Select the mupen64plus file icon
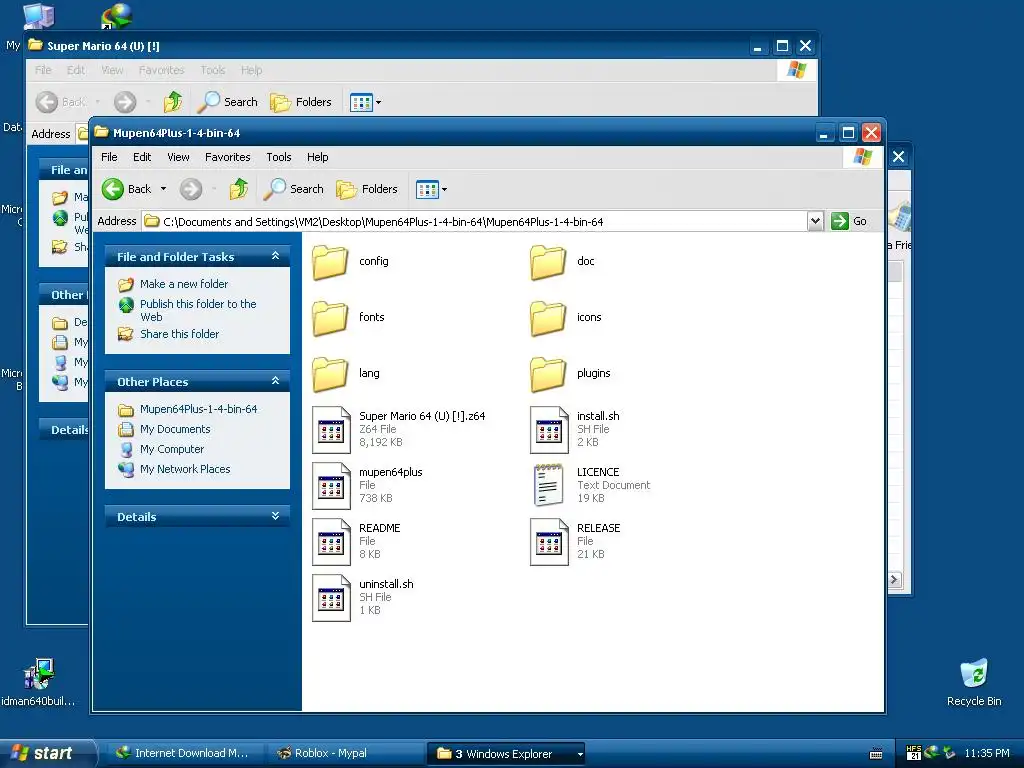 point(331,486)
